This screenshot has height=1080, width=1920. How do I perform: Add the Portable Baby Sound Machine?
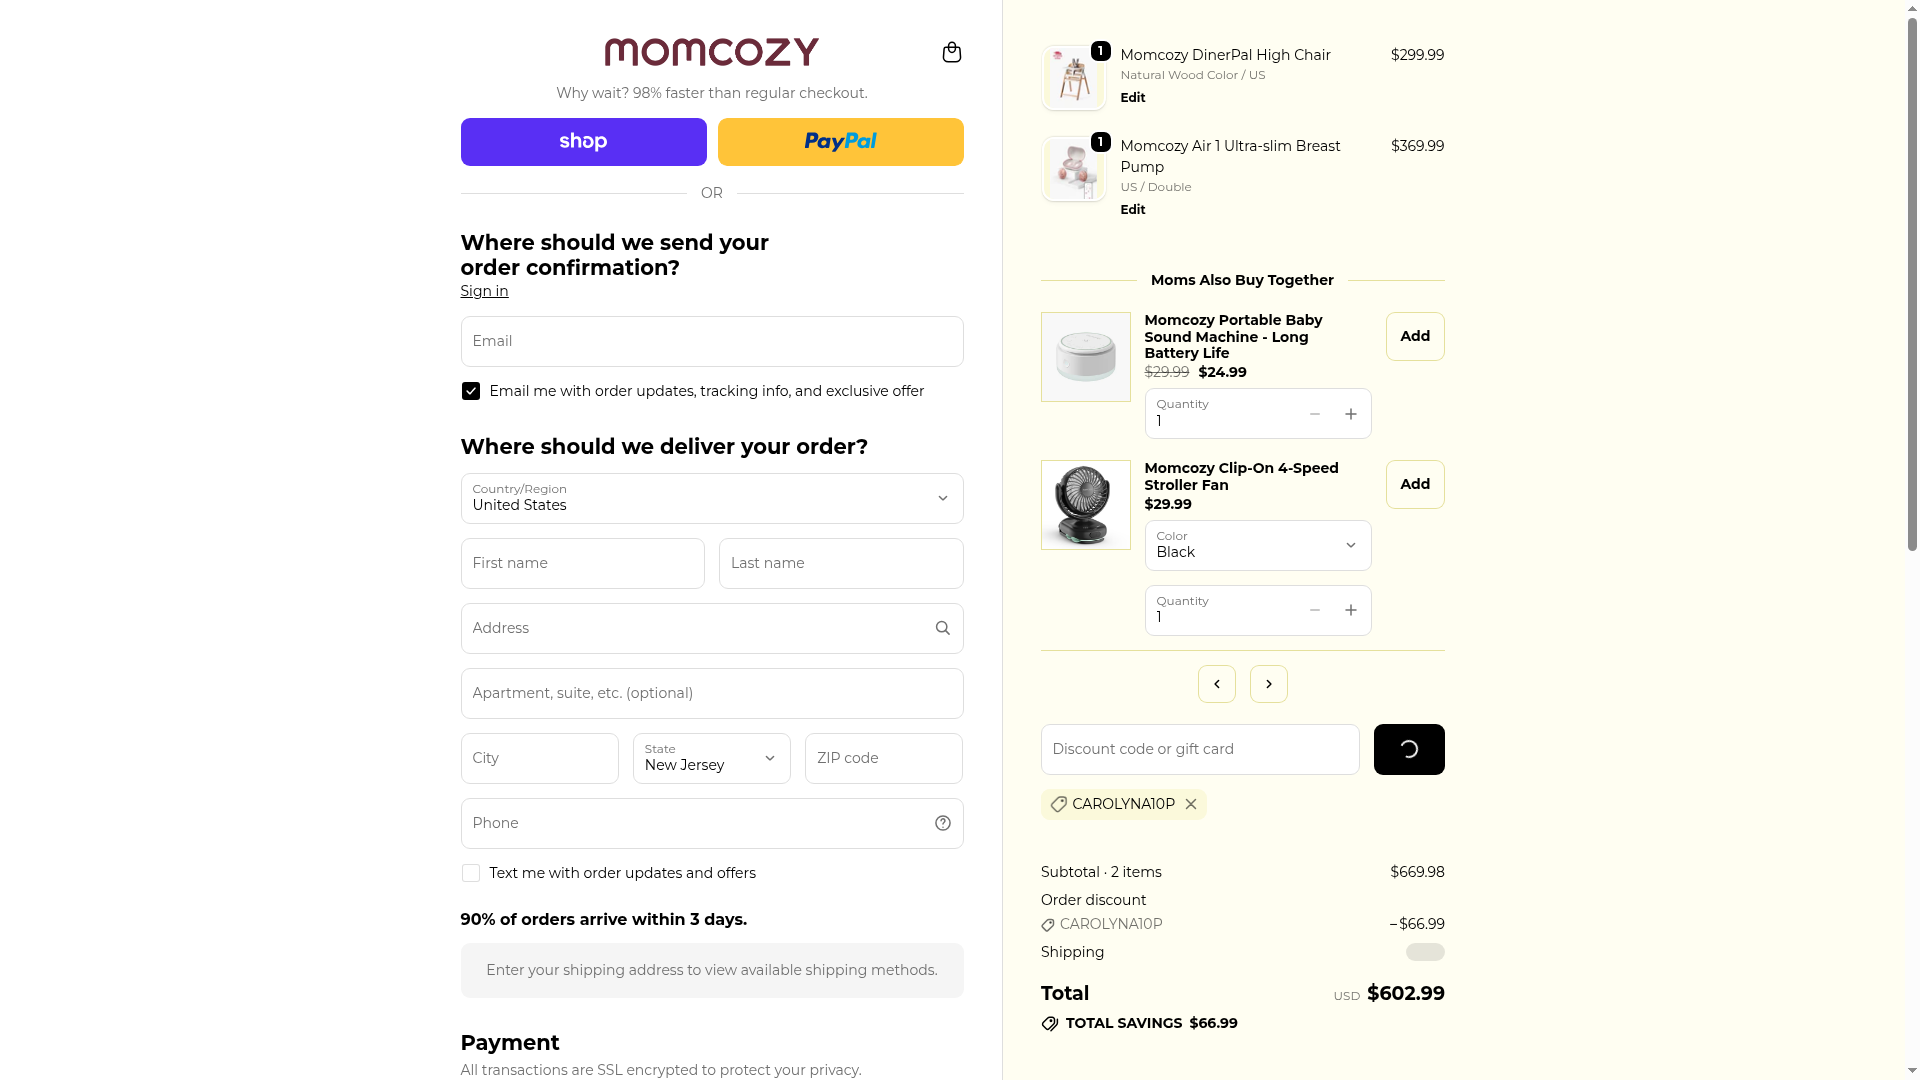[1414, 336]
